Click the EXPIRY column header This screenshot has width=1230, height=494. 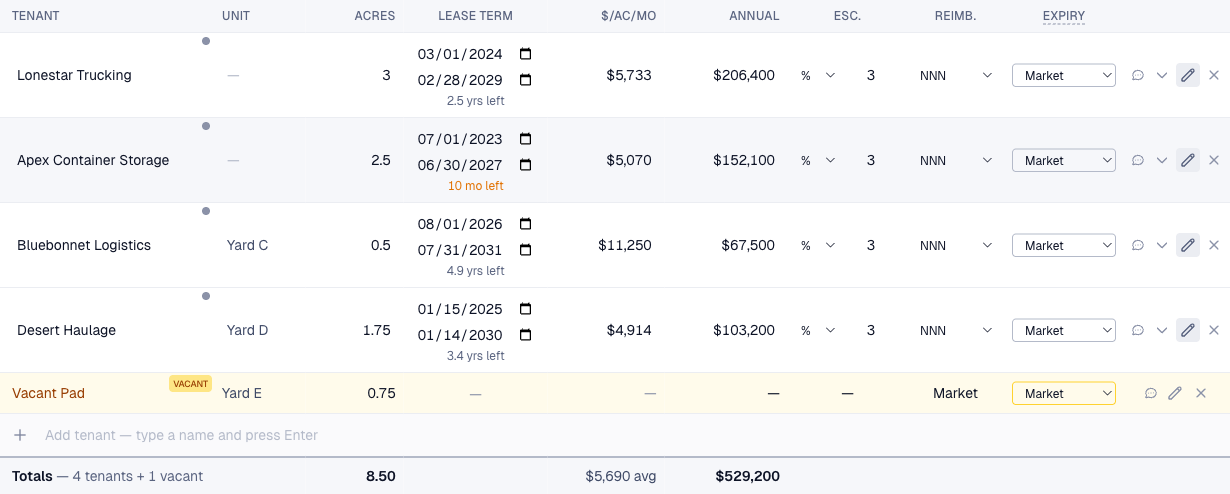(x=1063, y=16)
